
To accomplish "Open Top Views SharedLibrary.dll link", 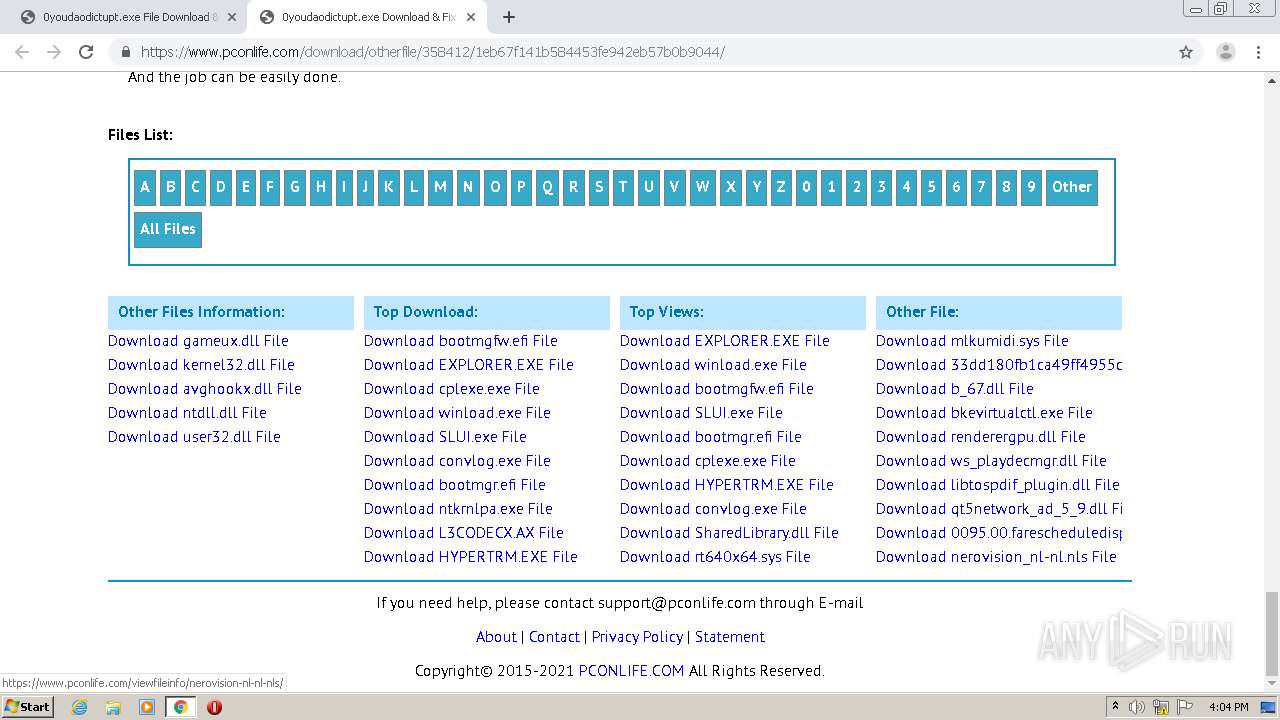I will 729,533.
